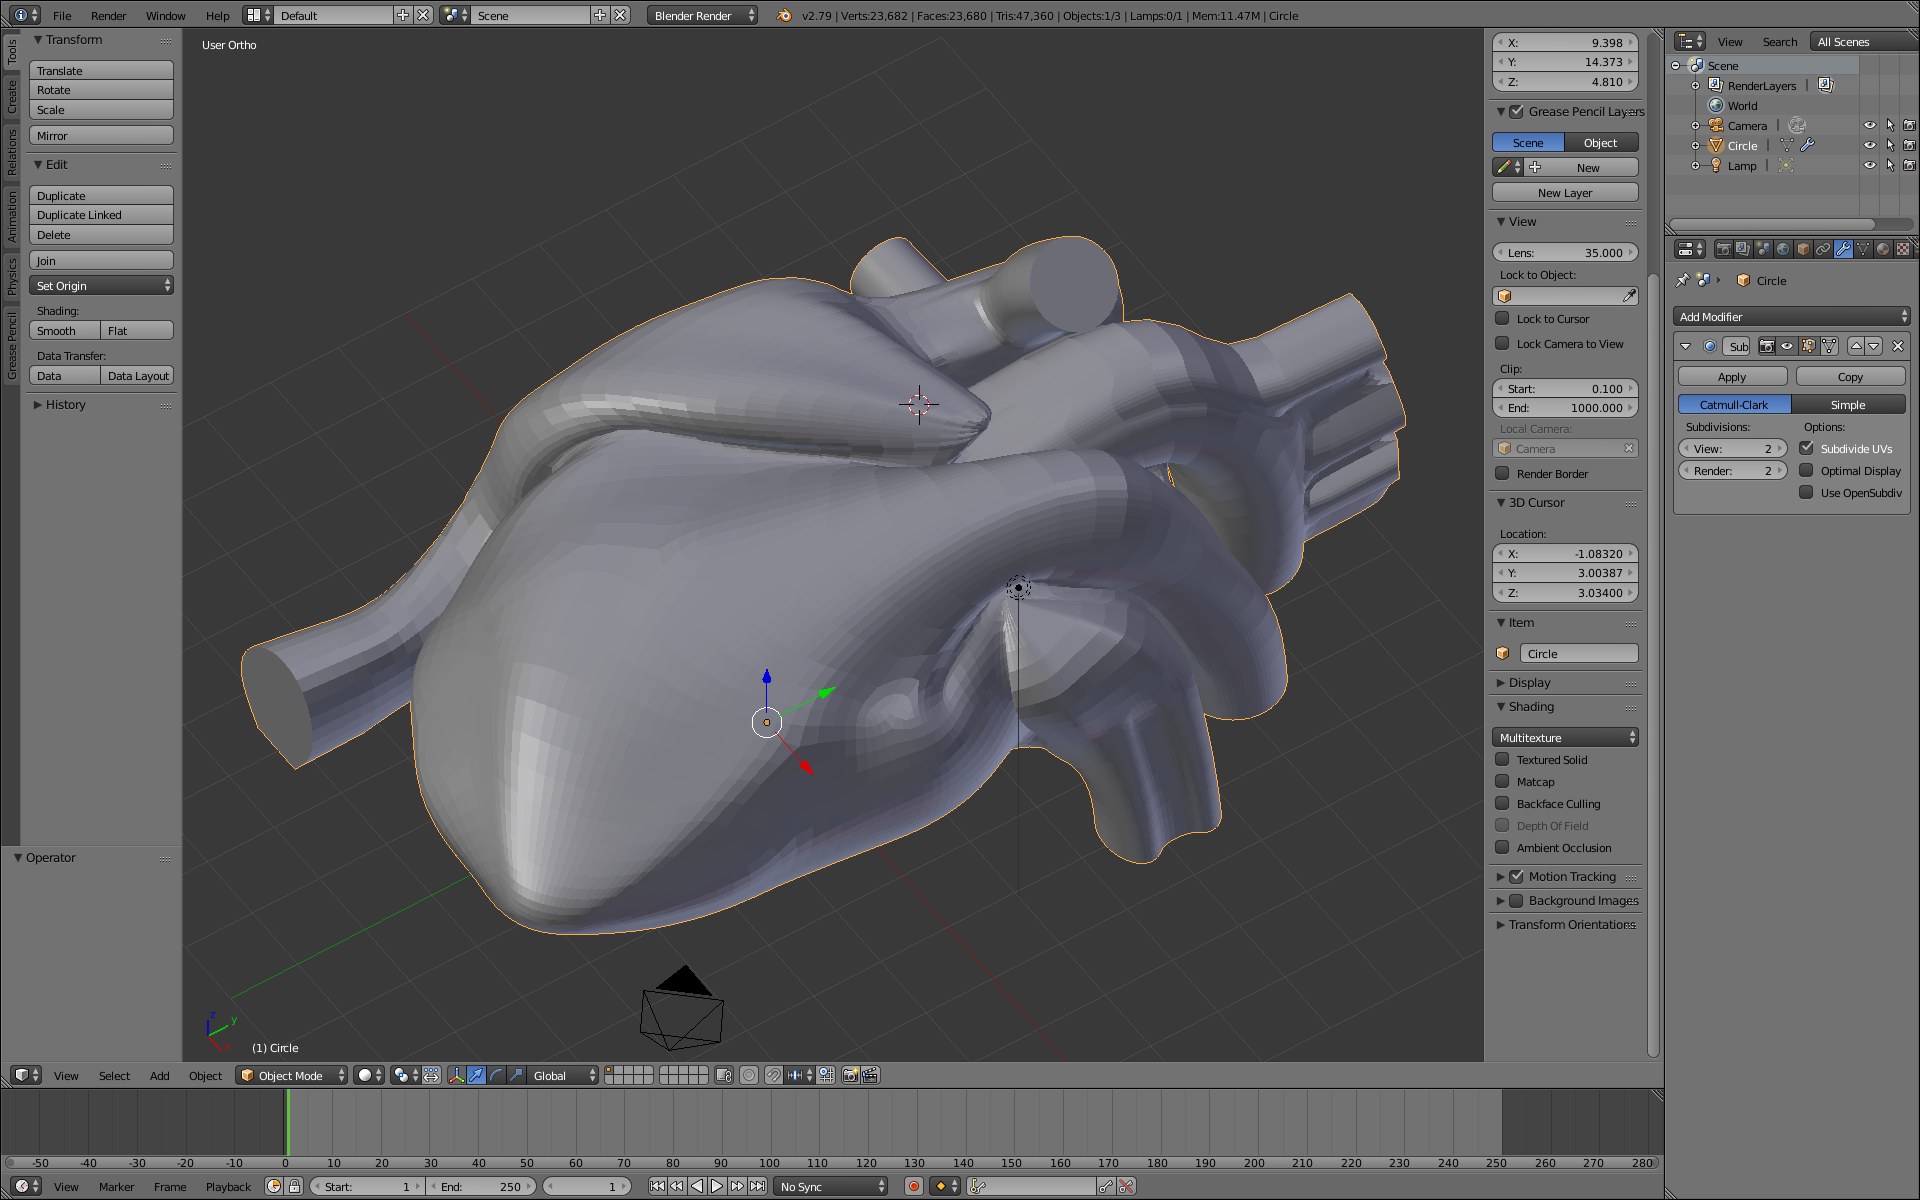Expand the History panel
This screenshot has width=1920, height=1200.
coord(38,405)
